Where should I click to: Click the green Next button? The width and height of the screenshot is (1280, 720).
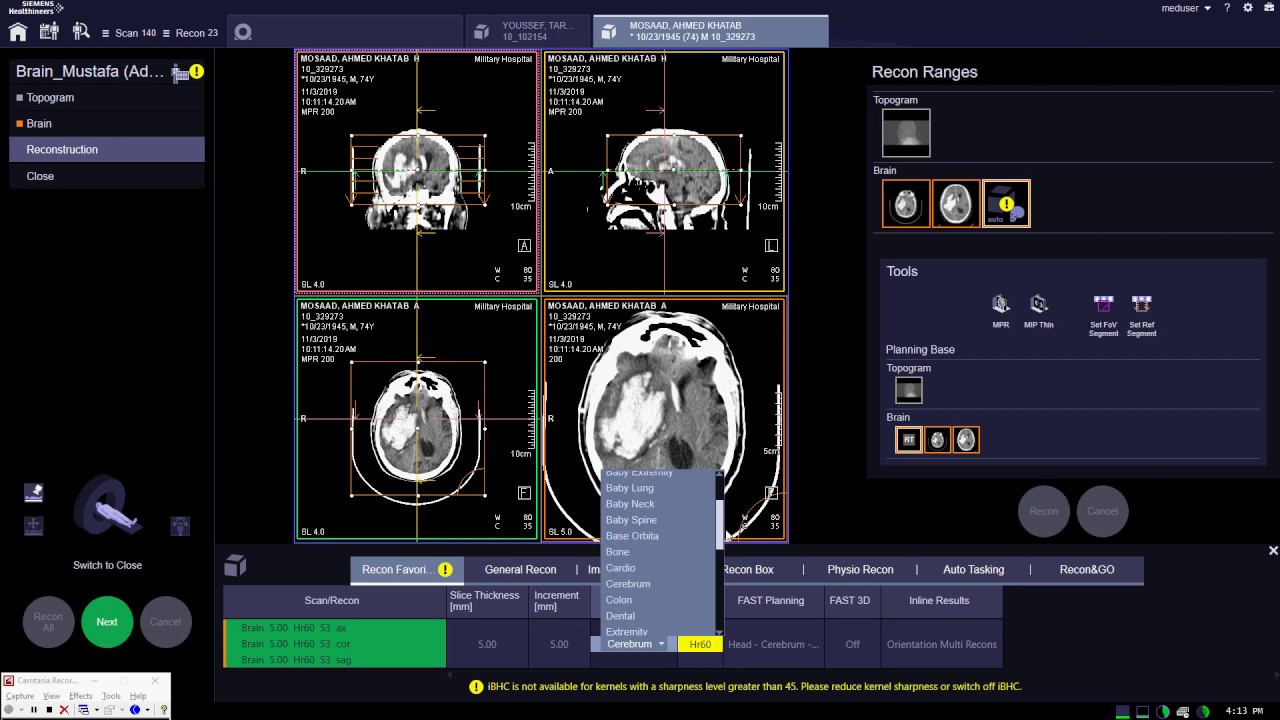click(107, 622)
